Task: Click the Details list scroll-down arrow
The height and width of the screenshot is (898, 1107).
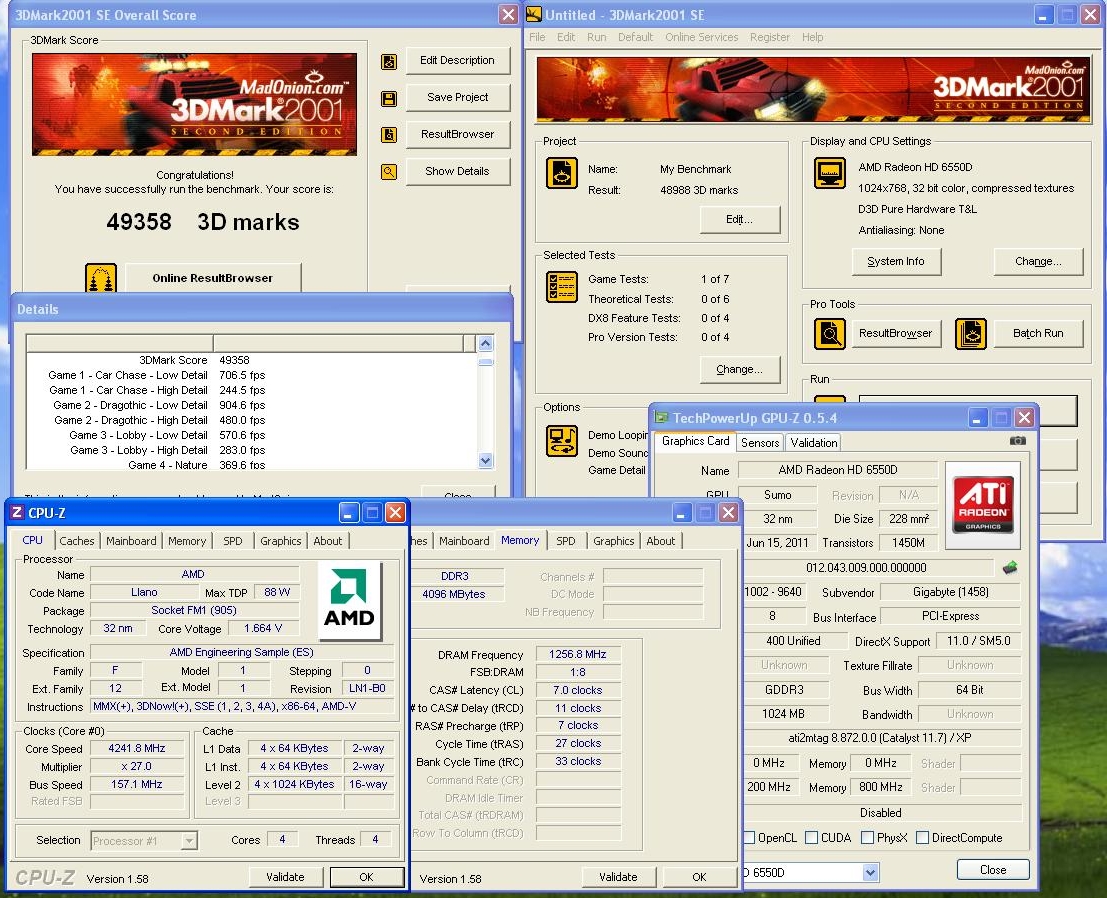Action: (486, 461)
